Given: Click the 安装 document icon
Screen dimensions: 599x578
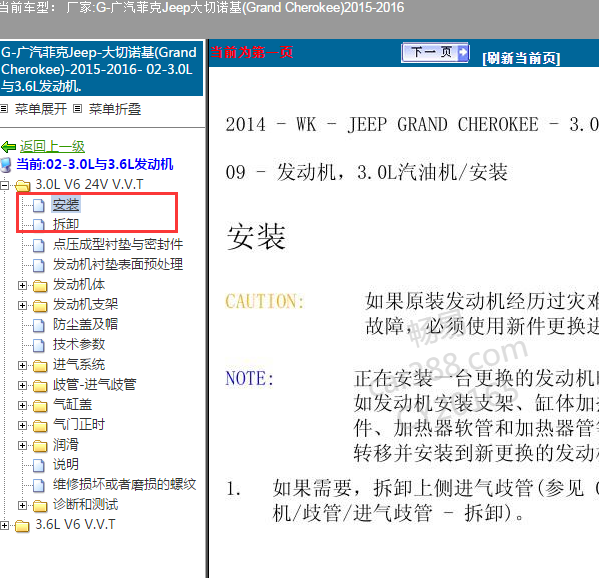Looking at the screenshot, I should 38,205.
